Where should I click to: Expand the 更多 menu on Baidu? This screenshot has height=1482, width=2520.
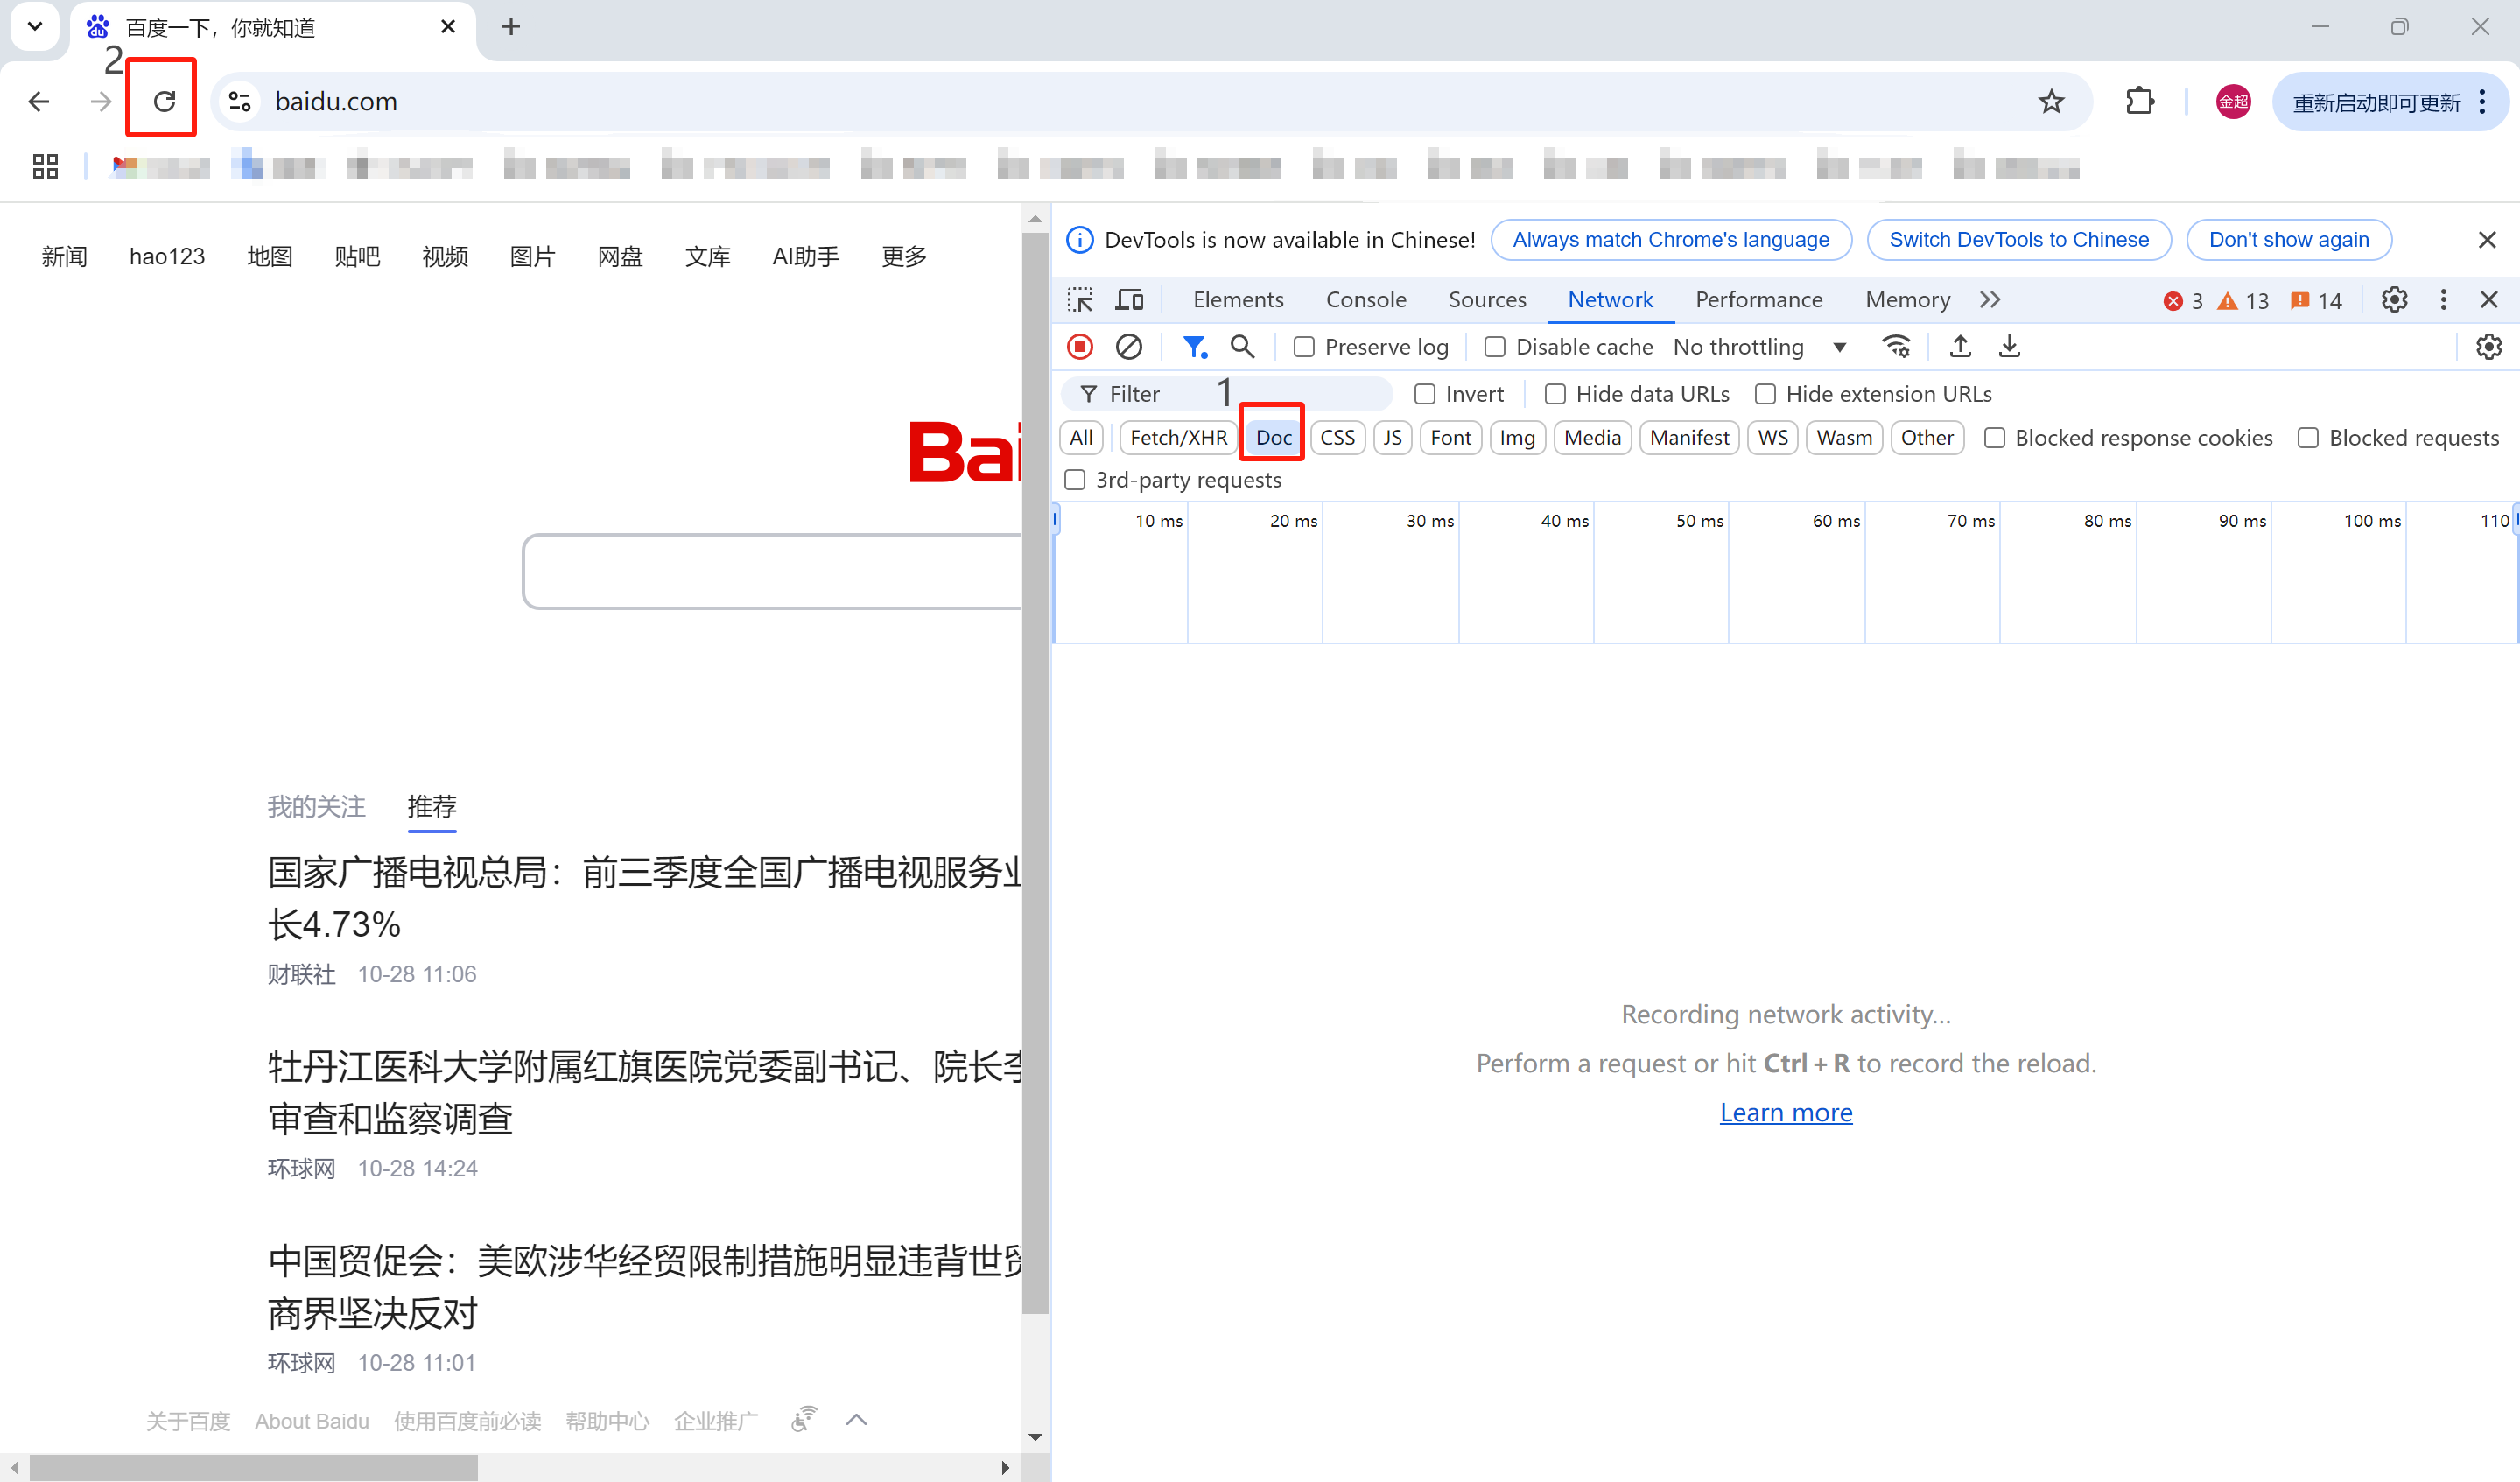coord(903,257)
